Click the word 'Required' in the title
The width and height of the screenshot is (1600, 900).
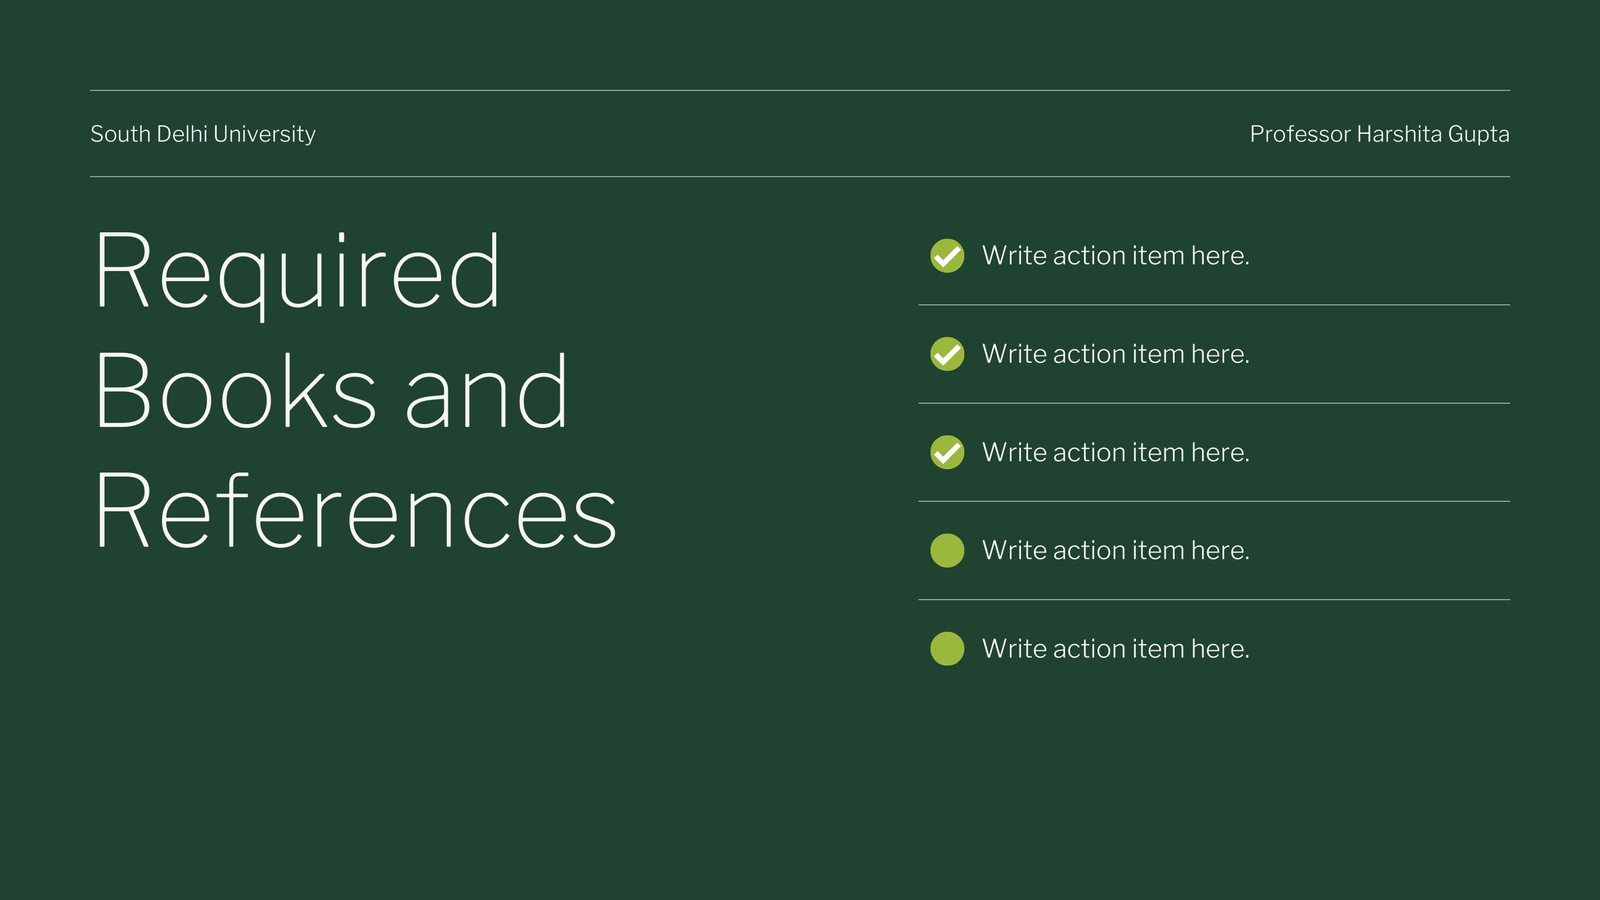tap(297, 274)
